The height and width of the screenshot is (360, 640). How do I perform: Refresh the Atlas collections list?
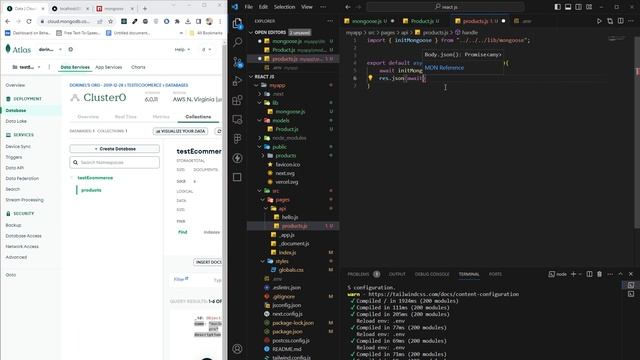click(x=219, y=131)
